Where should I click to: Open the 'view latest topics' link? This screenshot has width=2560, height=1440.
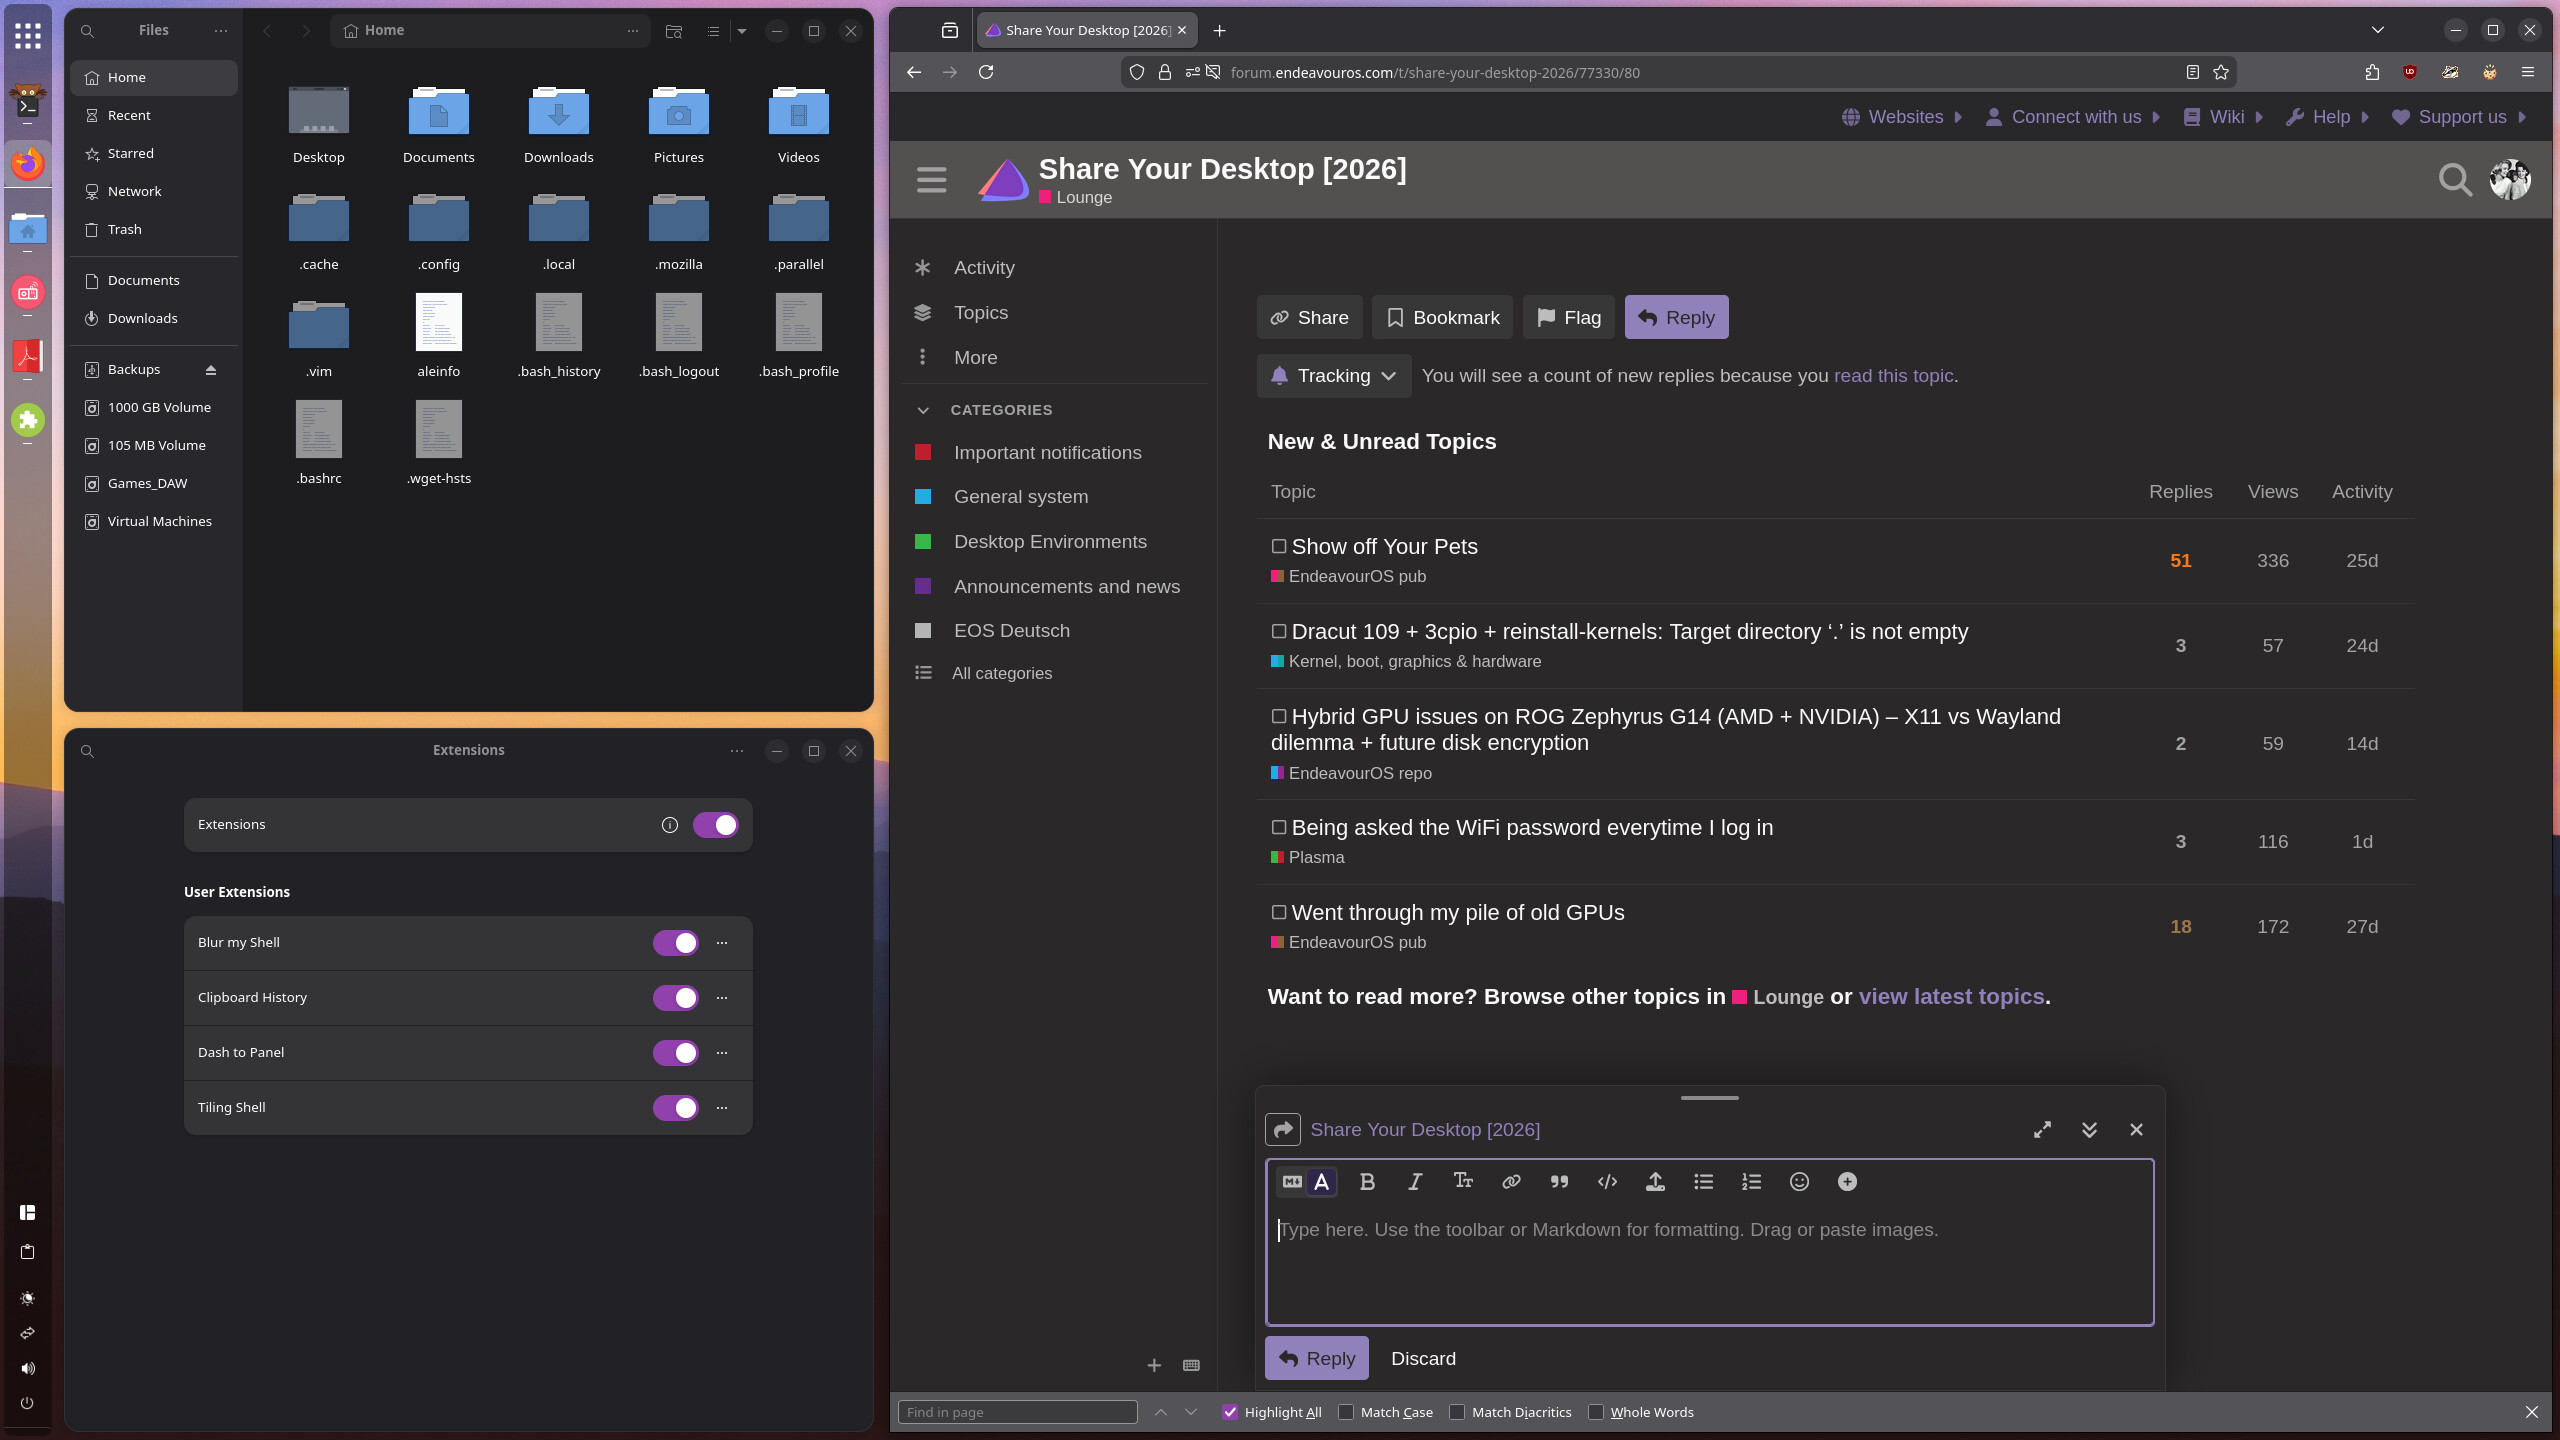[1951, 996]
